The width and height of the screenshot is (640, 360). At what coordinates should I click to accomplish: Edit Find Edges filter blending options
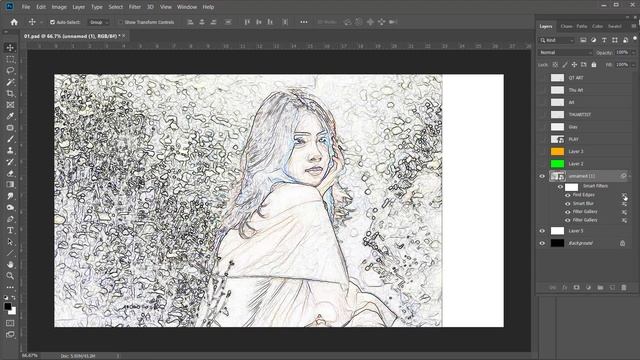click(x=624, y=196)
